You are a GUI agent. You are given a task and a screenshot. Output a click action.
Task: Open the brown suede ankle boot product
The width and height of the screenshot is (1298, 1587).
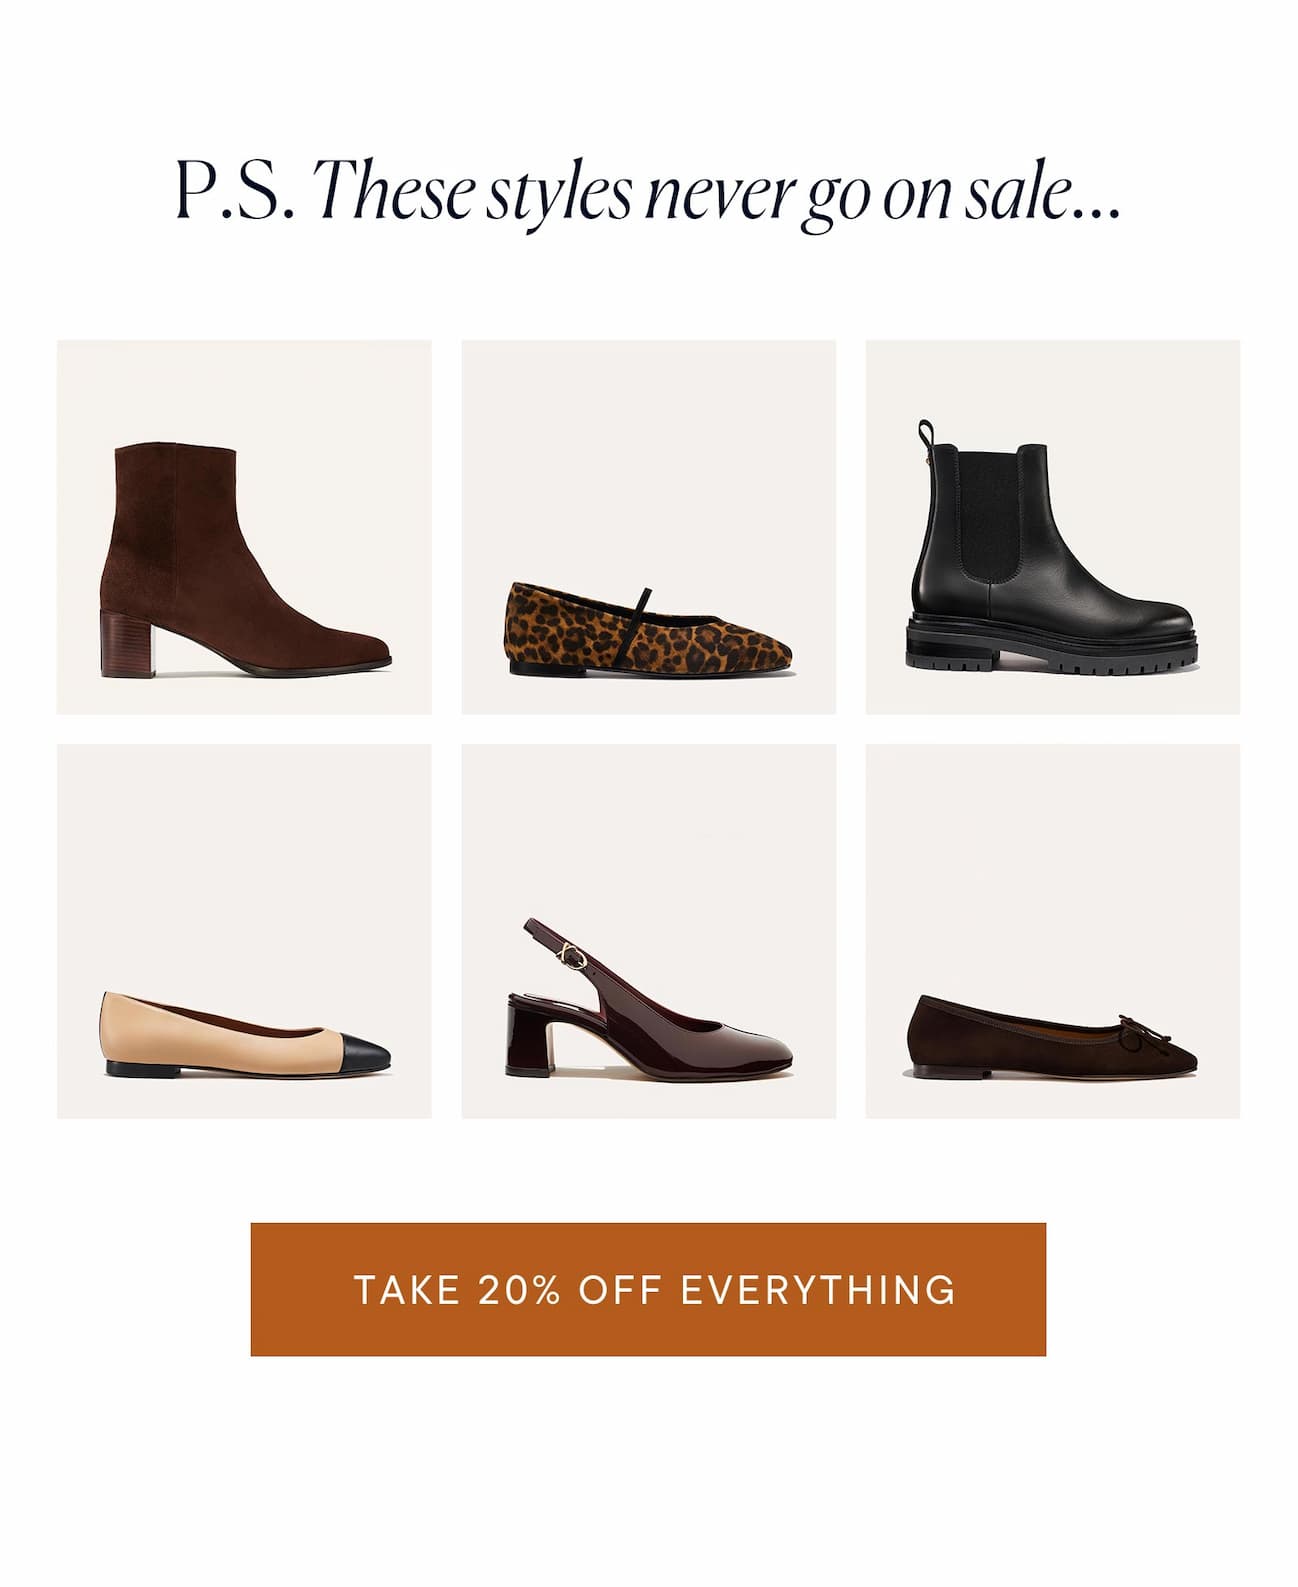pos(244,527)
